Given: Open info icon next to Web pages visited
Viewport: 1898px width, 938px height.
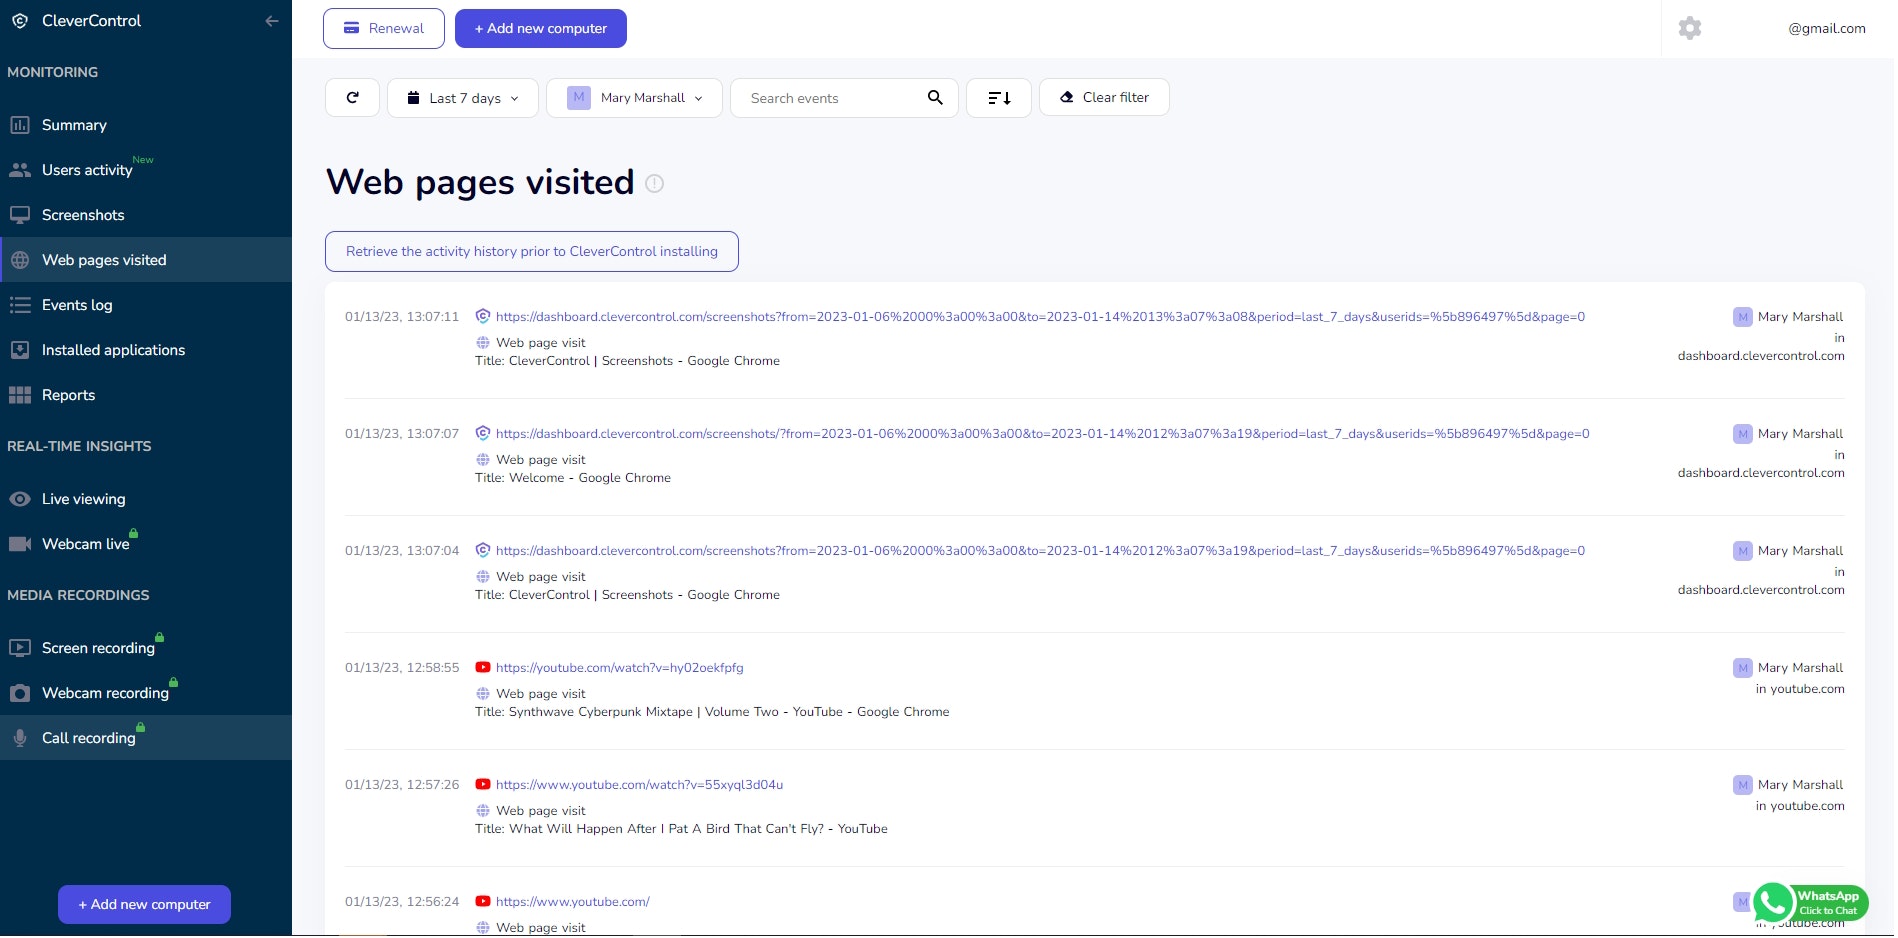Looking at the screenshot, I should click(x=655, y=184).
